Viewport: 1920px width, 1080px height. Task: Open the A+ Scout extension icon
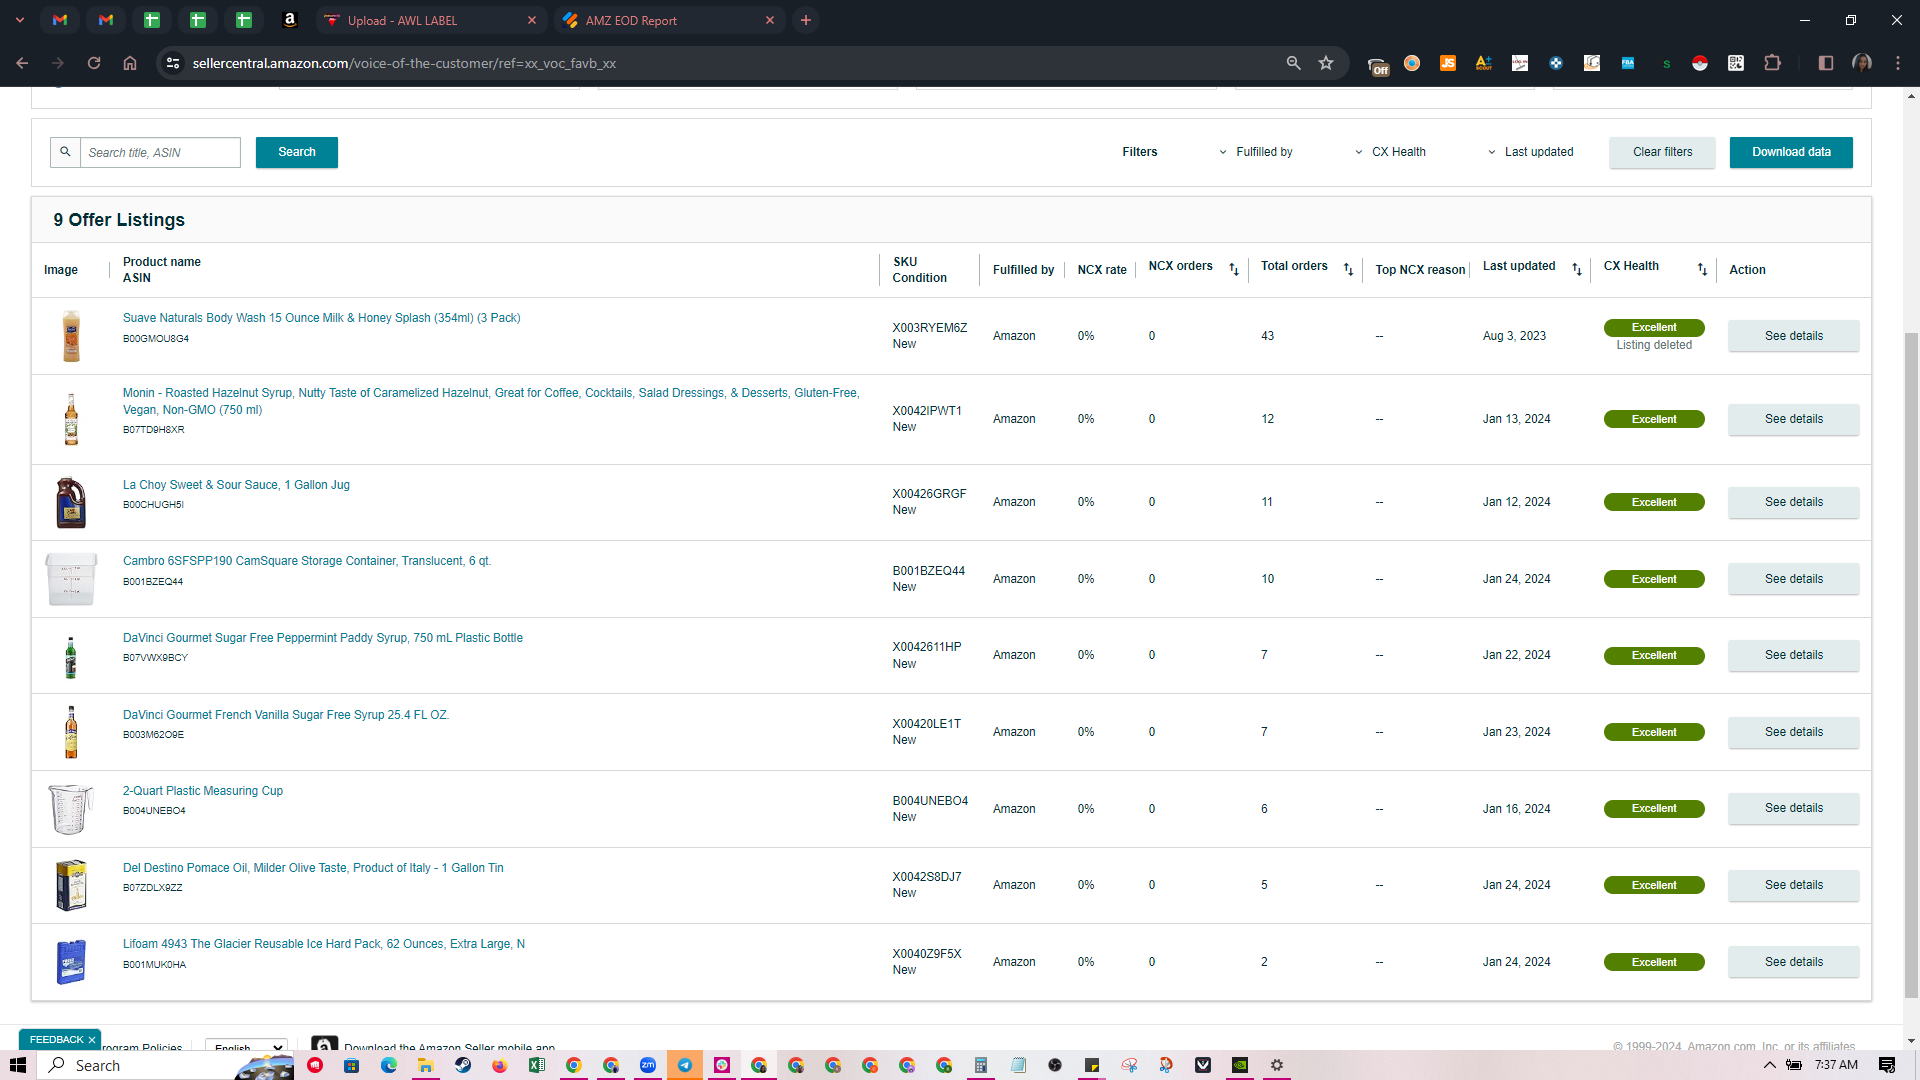click(x=1484, y=63)
